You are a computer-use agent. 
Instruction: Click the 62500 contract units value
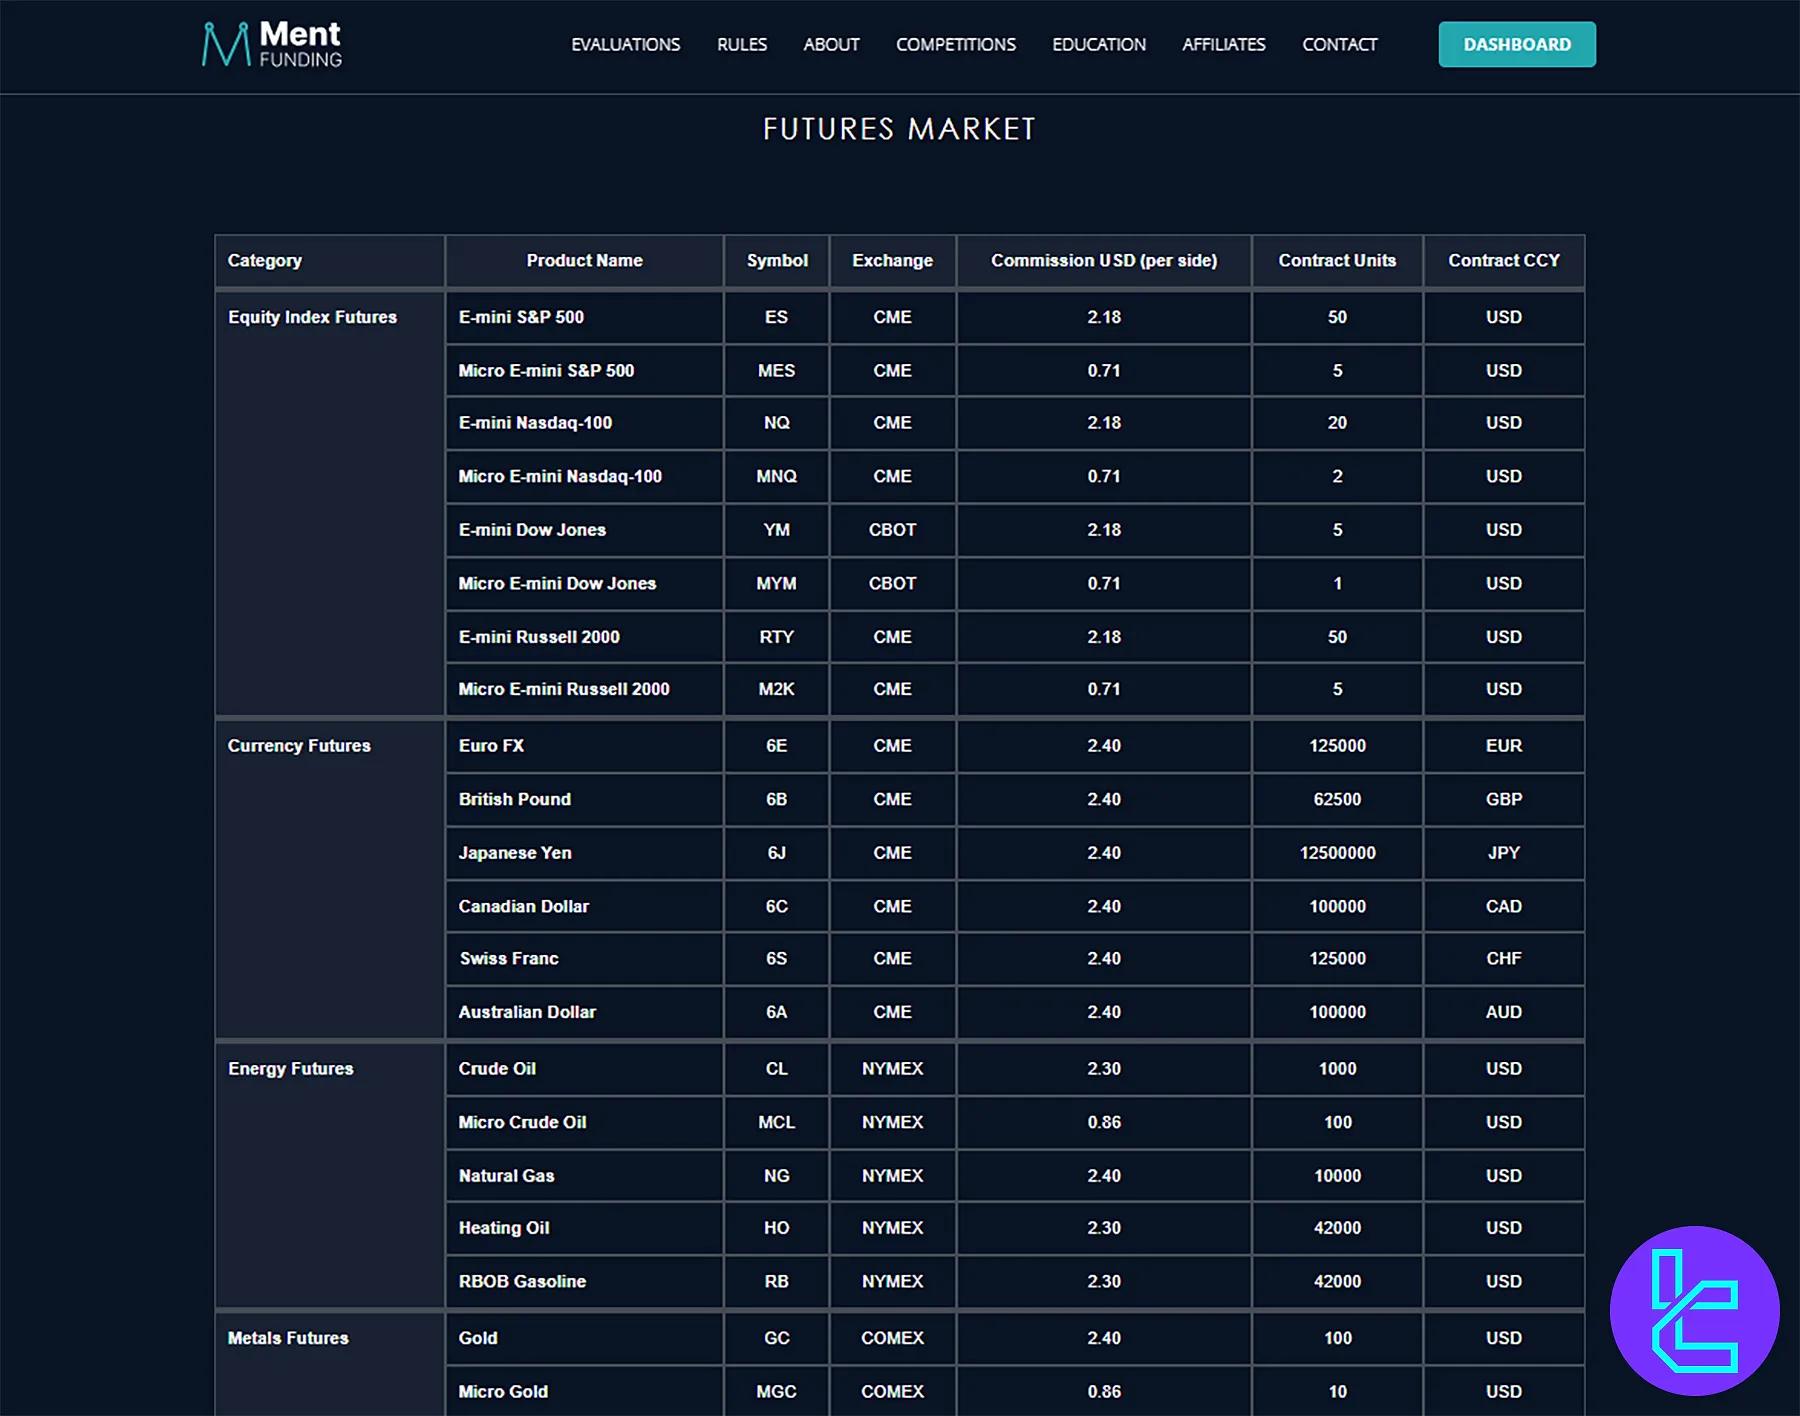point(1337,800)
